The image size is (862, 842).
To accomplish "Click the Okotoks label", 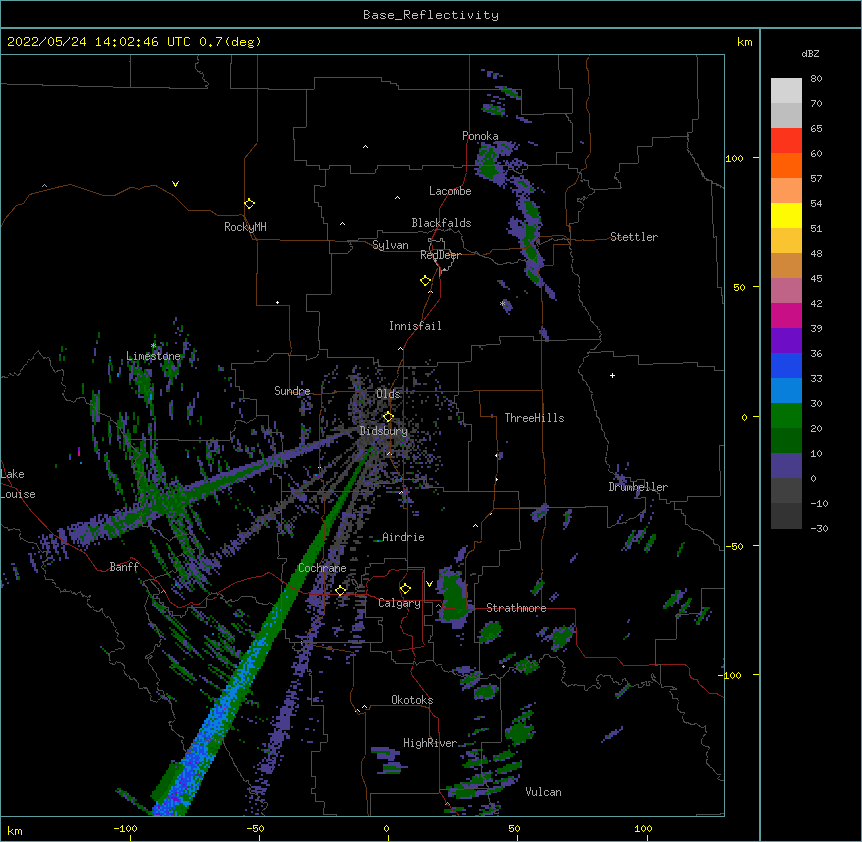I will click(412, 700).
